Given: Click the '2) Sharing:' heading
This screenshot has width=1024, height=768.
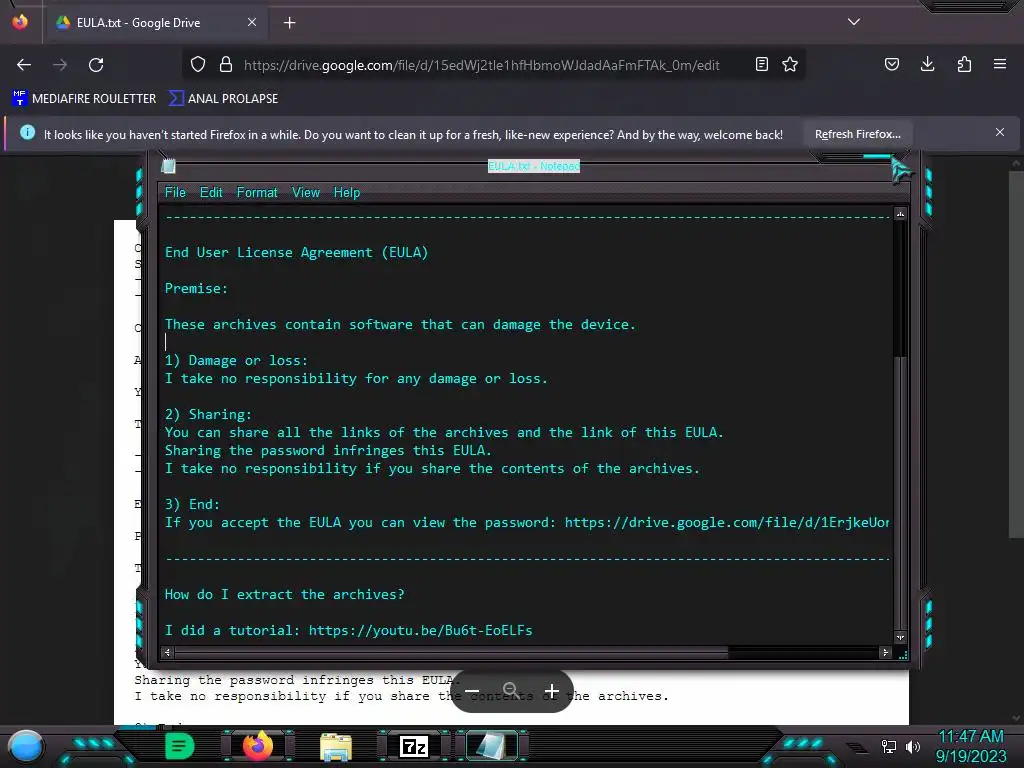Looking at the screenshot, I should (x=208, y=415).
